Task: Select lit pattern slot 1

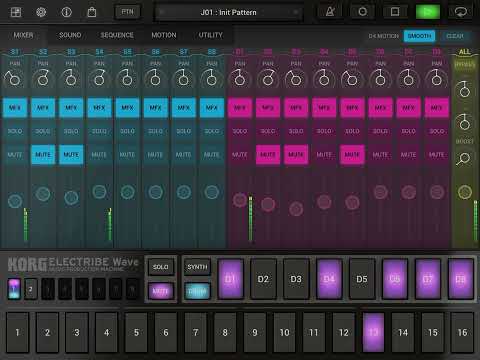Action: click(x=14, y=289)
